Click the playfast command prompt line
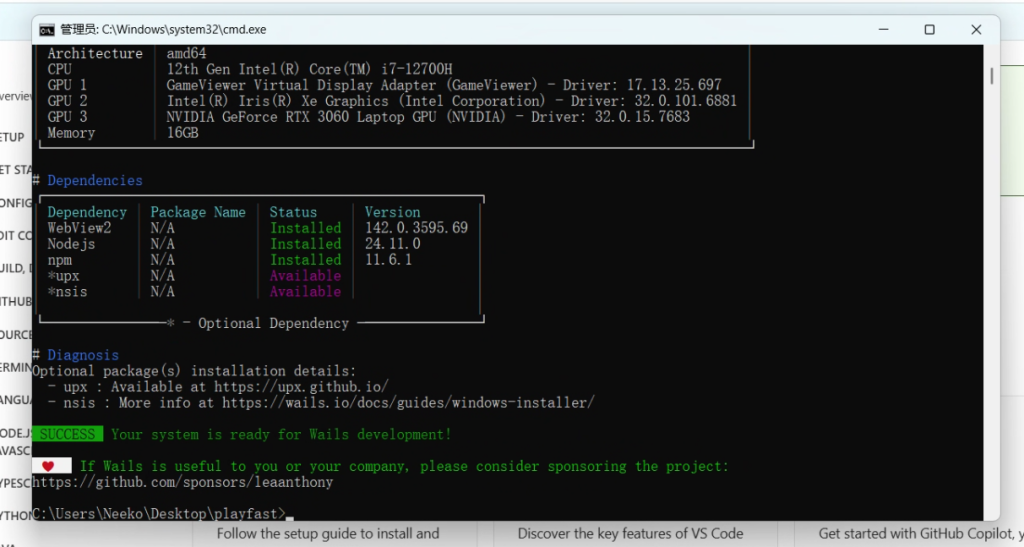The image size is (1024, 547). pos(160,513)
